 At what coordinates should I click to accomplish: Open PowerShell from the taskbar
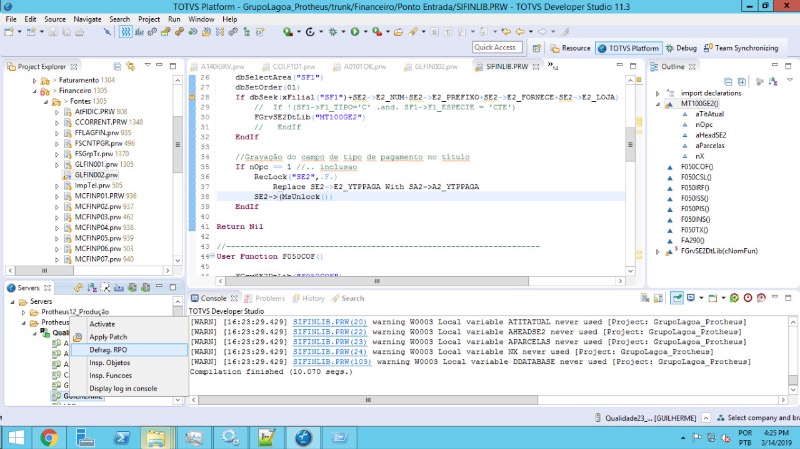click(x=121, y=438)
